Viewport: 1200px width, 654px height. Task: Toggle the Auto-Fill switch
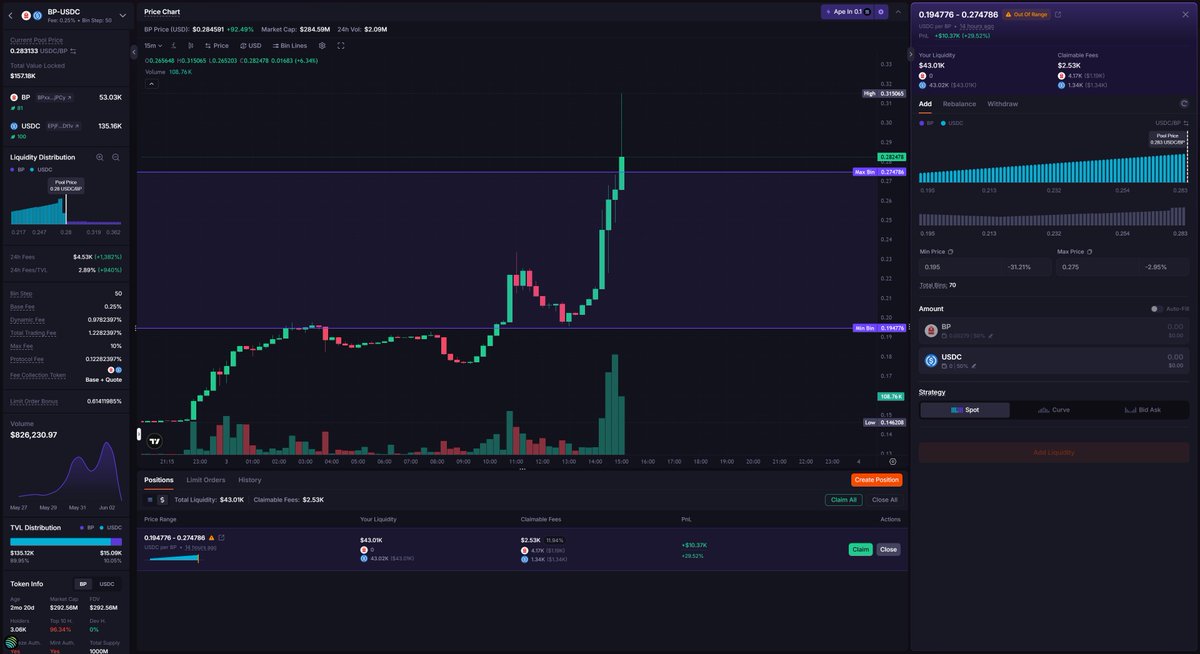click(x=1156, y=309)
